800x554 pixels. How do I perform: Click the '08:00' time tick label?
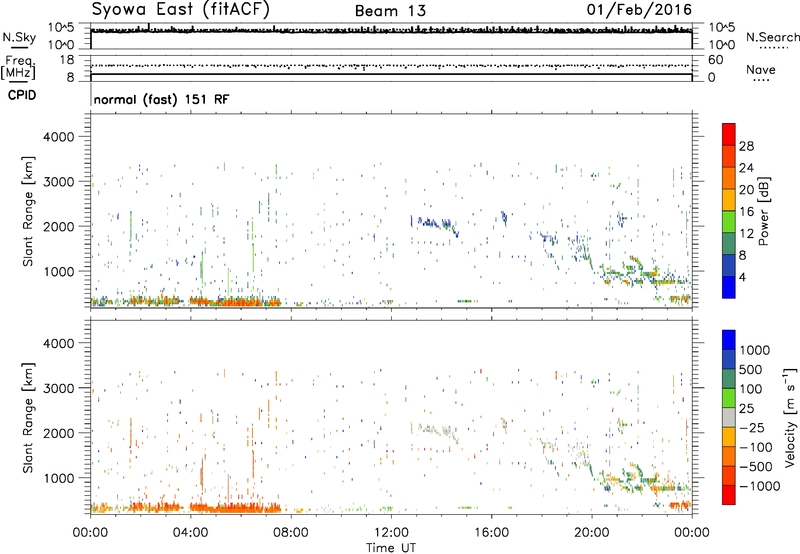[291, 533]
